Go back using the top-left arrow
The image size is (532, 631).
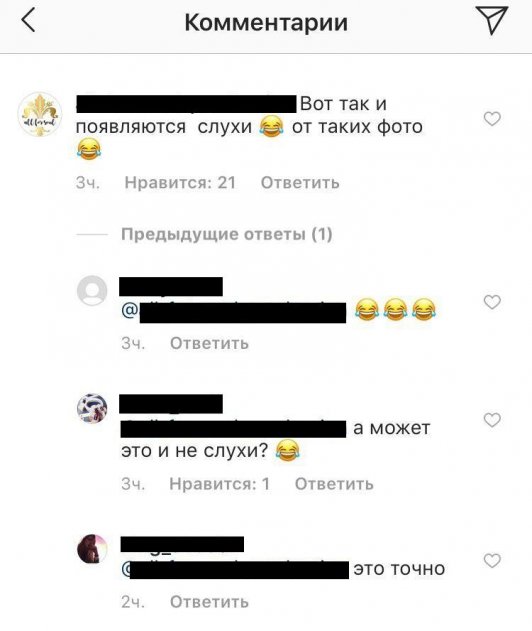tap(28, 21)
